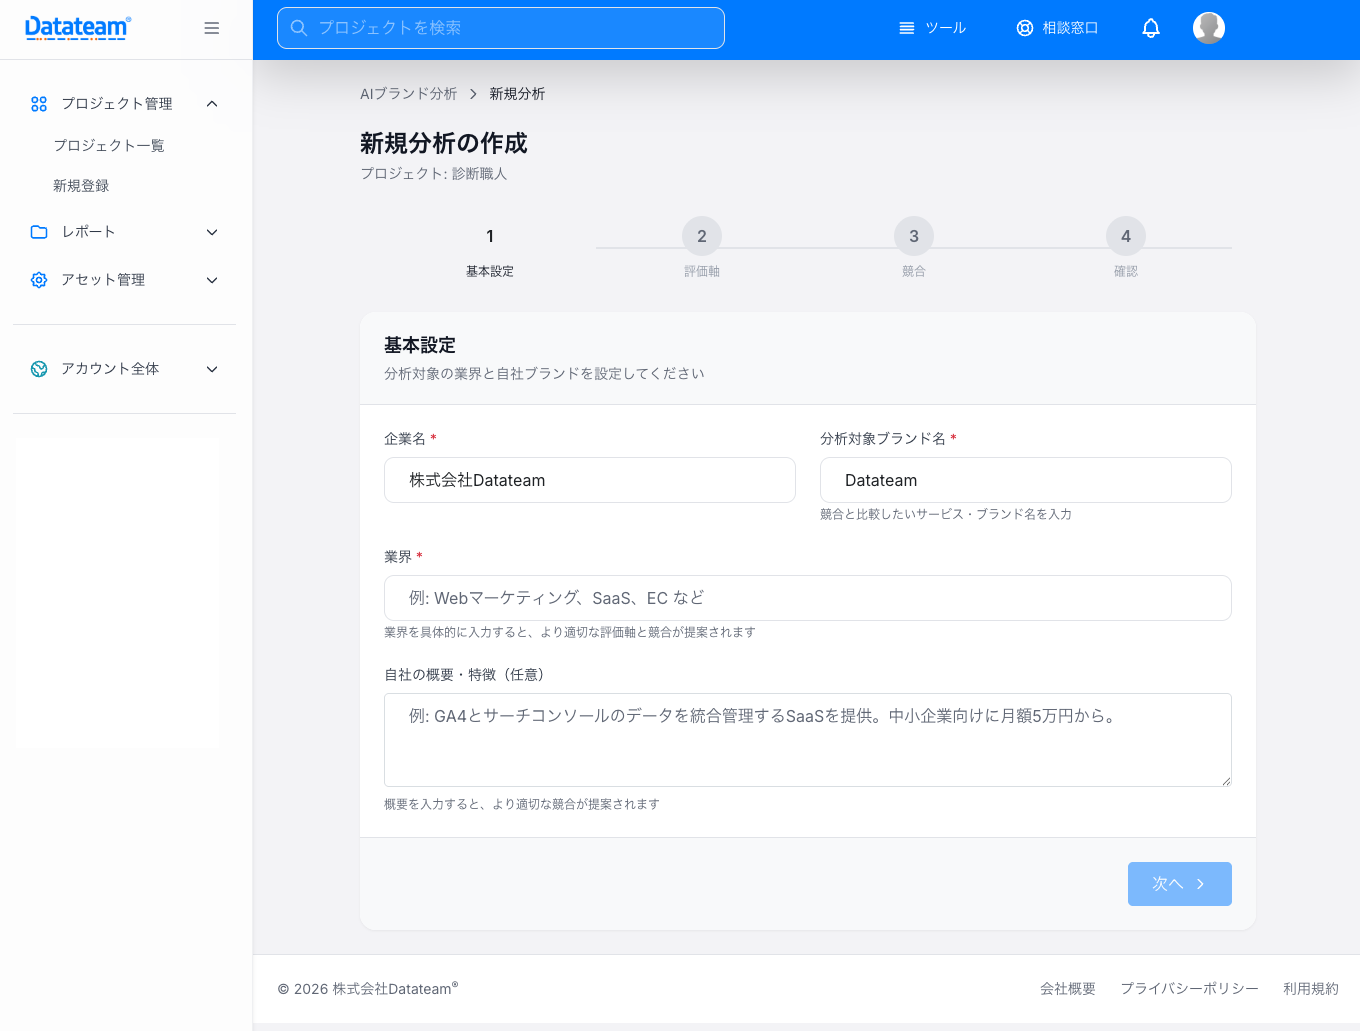The height and width of the screenshot is (1031, 1360).
Task: Open the AIブランド分析 breadcrumb link
Action: pyautogui.click(x=408, y=93)
